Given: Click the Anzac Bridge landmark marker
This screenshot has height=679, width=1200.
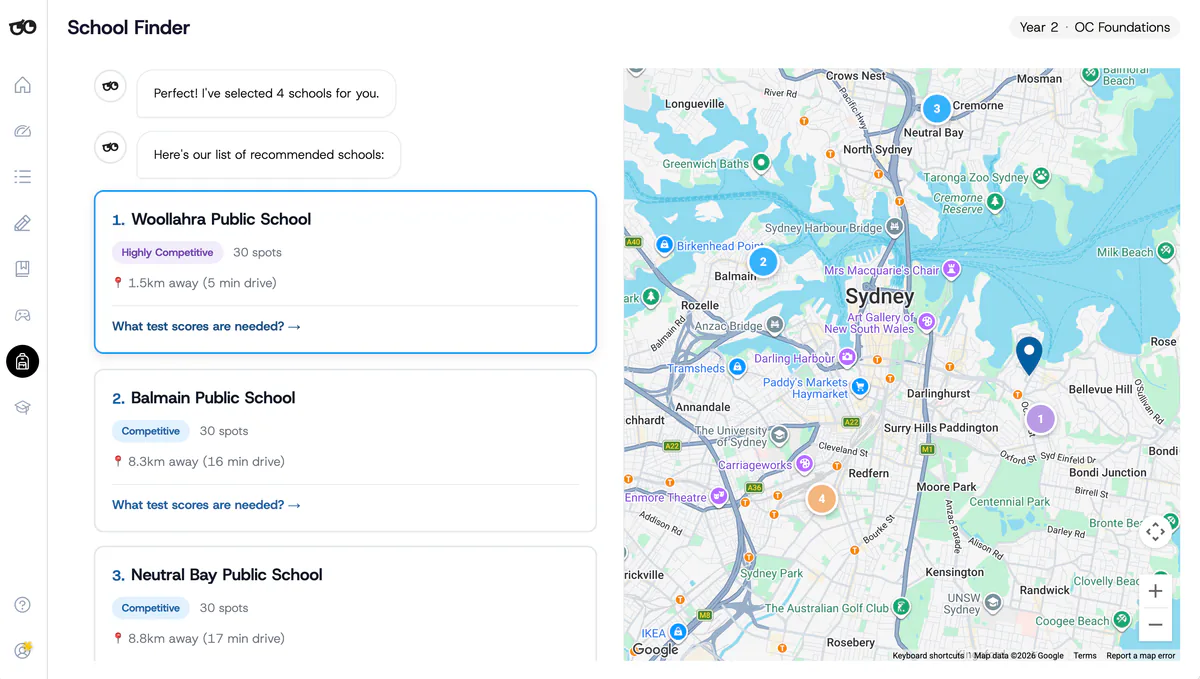Looking at the screenshot, I should (775, 325).
